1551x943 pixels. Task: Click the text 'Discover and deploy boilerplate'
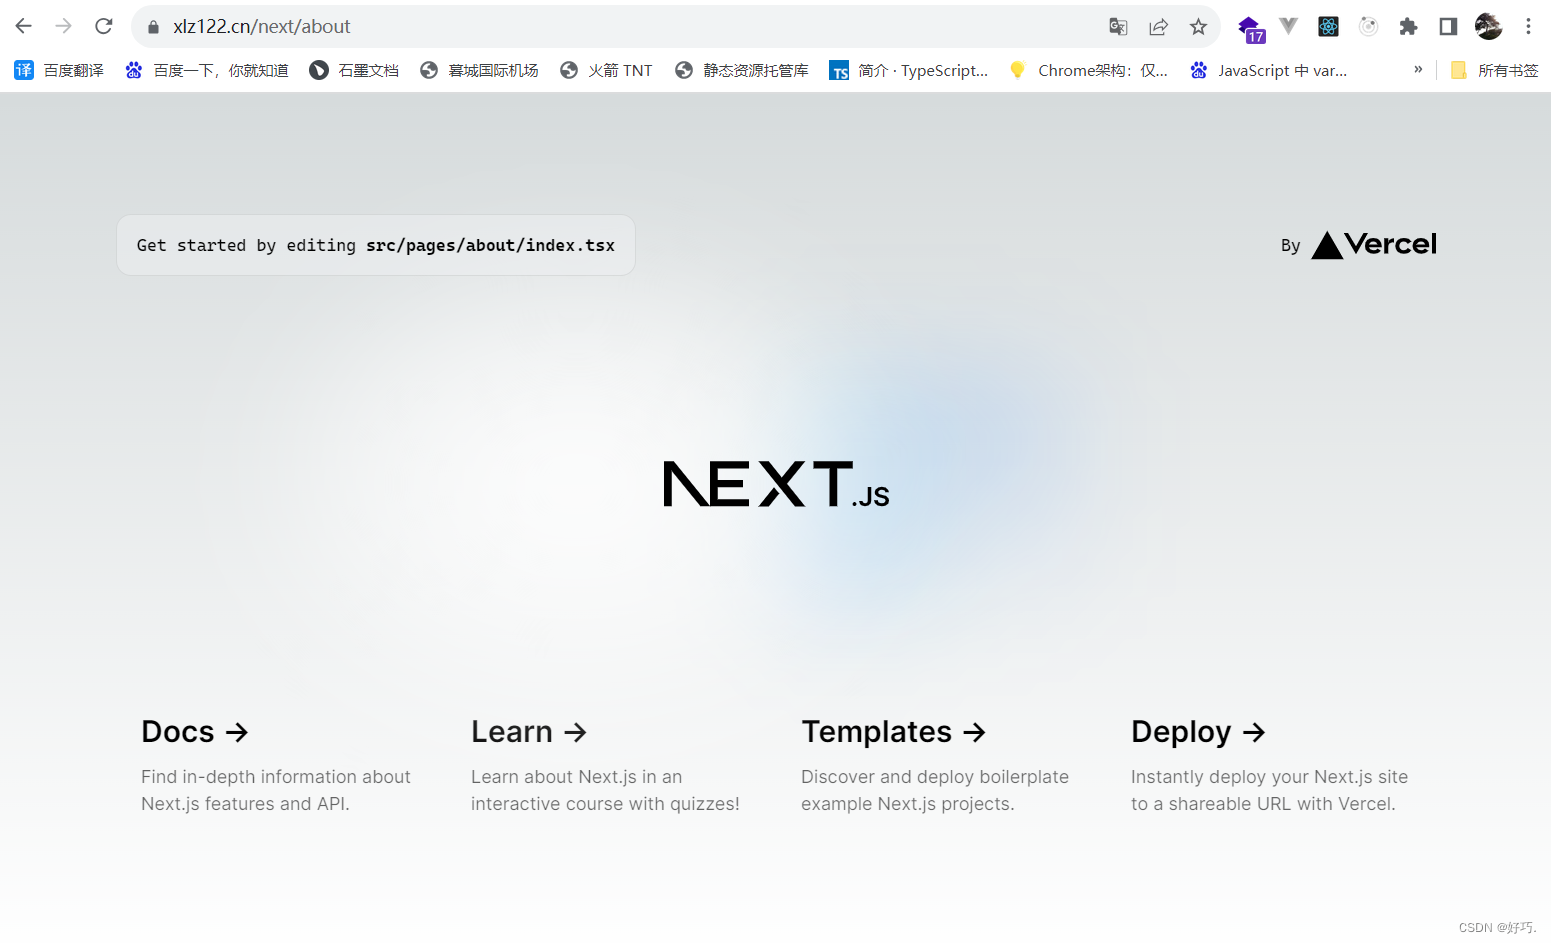(x=935, y=777)
